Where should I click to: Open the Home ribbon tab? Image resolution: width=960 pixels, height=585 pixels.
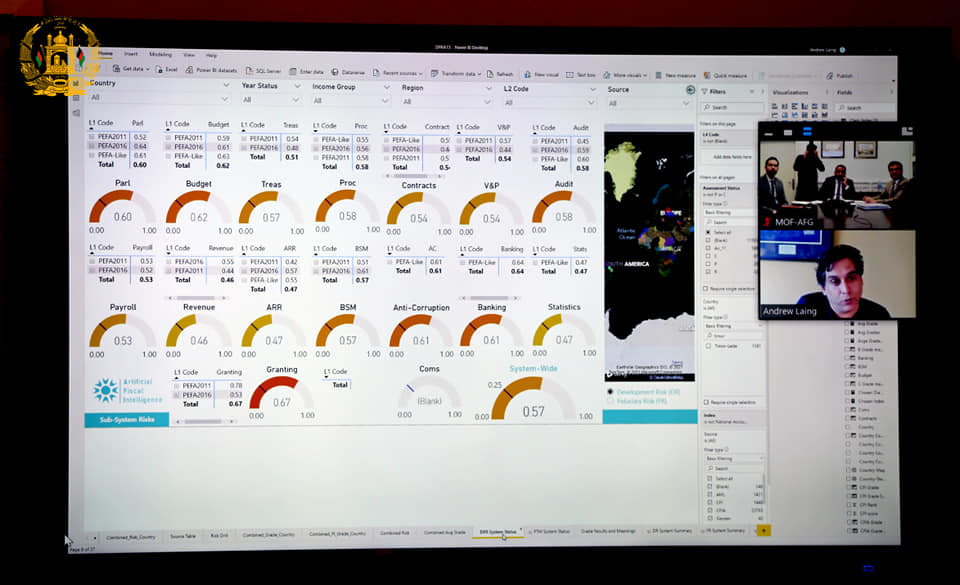pos(105,53)
